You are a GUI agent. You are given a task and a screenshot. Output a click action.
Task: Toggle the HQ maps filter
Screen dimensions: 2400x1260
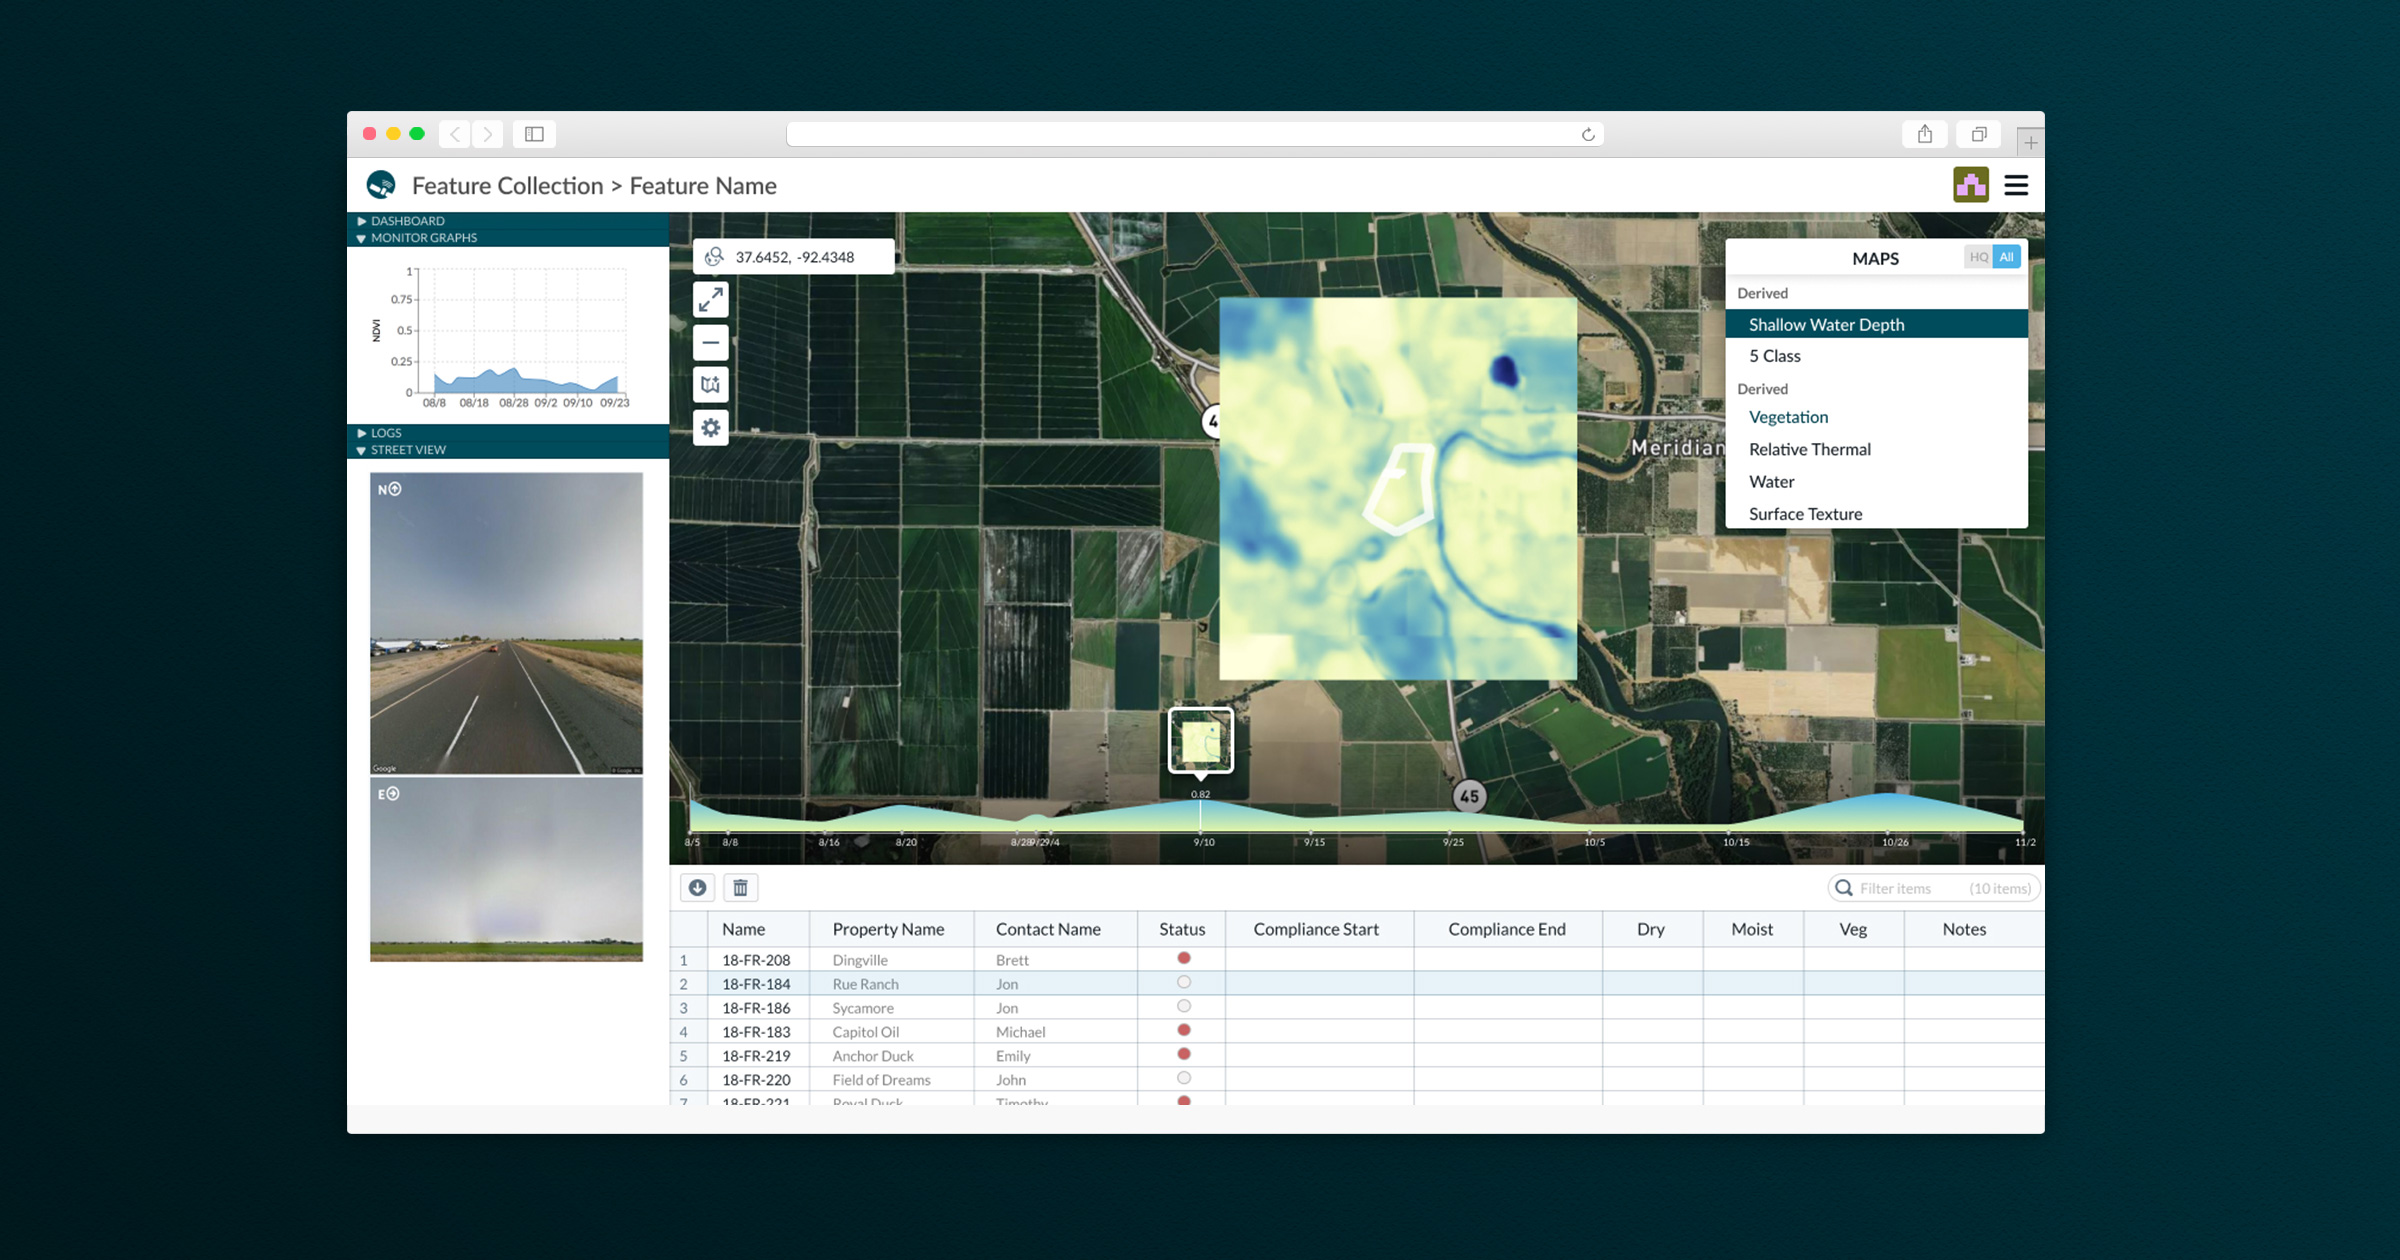click(1978, 257)
